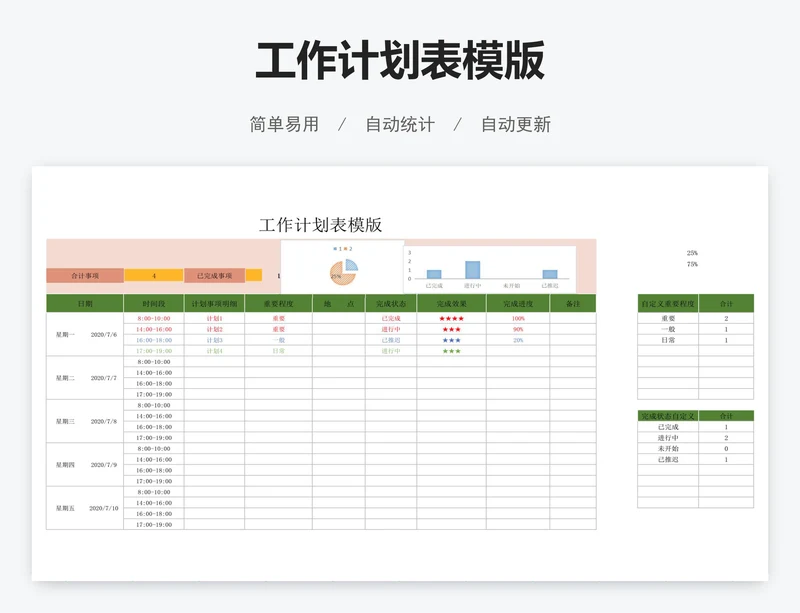Click the bar above 已推迟 in chart

550,274
